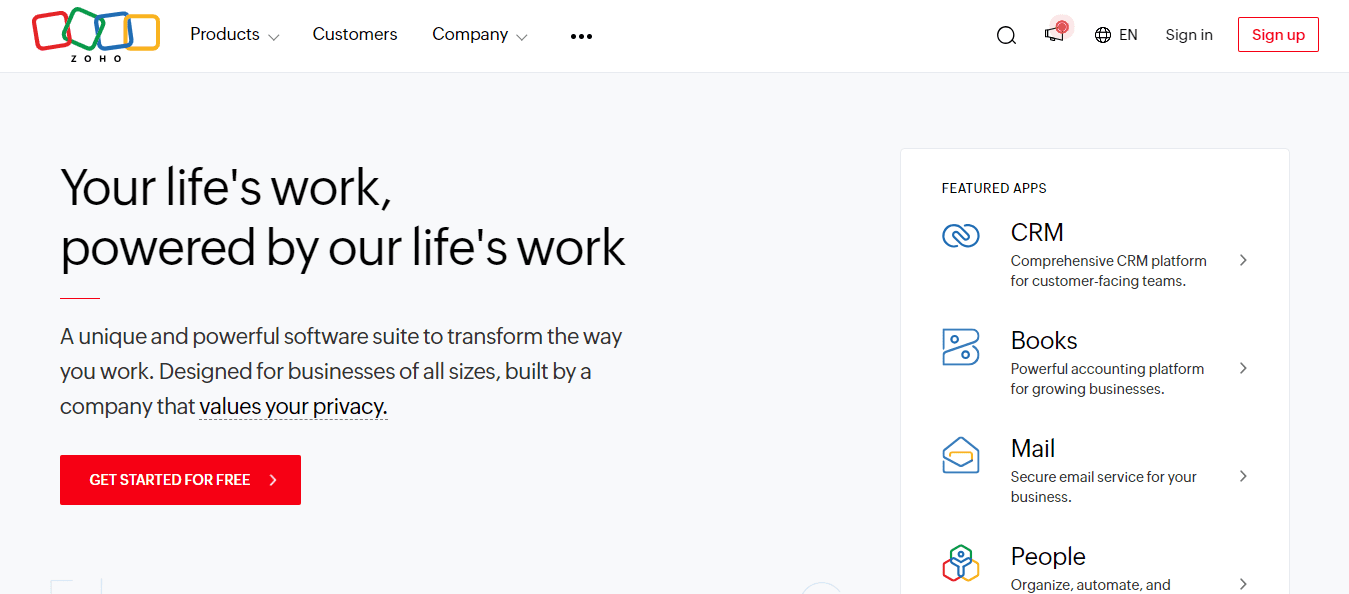Viewport: 1349px width, 594px height.
Task: Click the announcements bell icon with red badge
Action: [x=1053, y=36]
